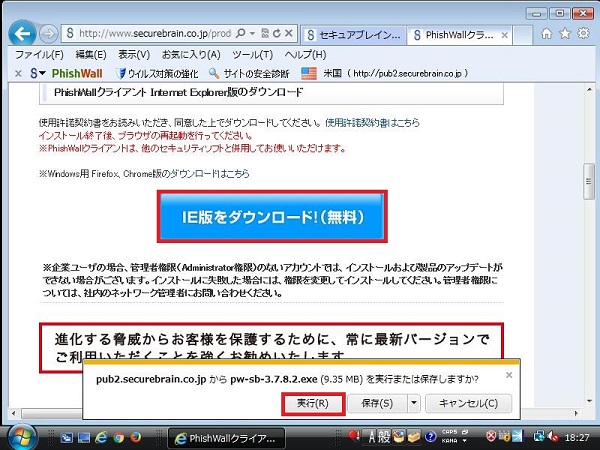Screen dimensions: 600x450
Task: Open the Home icon in IE
Action: point(546,34)
